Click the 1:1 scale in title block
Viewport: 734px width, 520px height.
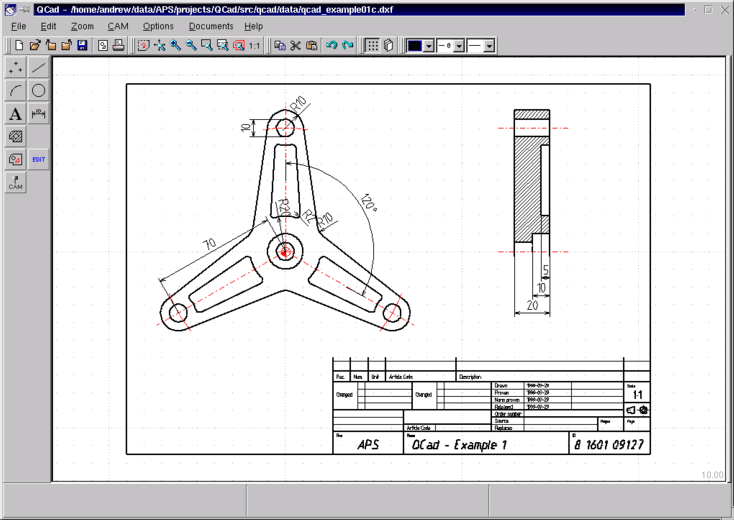[x=637, y=395]
